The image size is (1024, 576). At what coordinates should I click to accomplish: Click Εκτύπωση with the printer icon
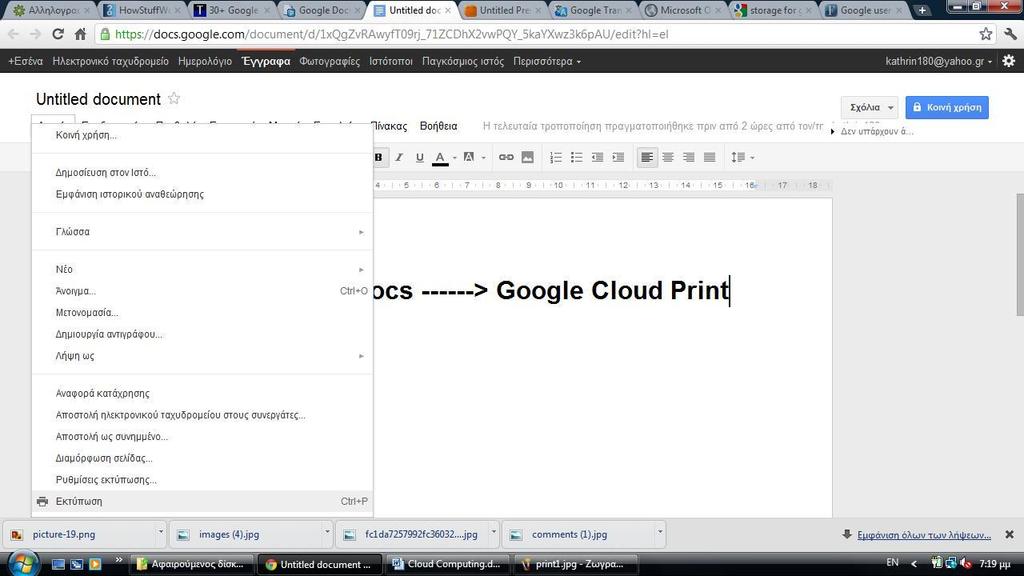coord(202,502)
